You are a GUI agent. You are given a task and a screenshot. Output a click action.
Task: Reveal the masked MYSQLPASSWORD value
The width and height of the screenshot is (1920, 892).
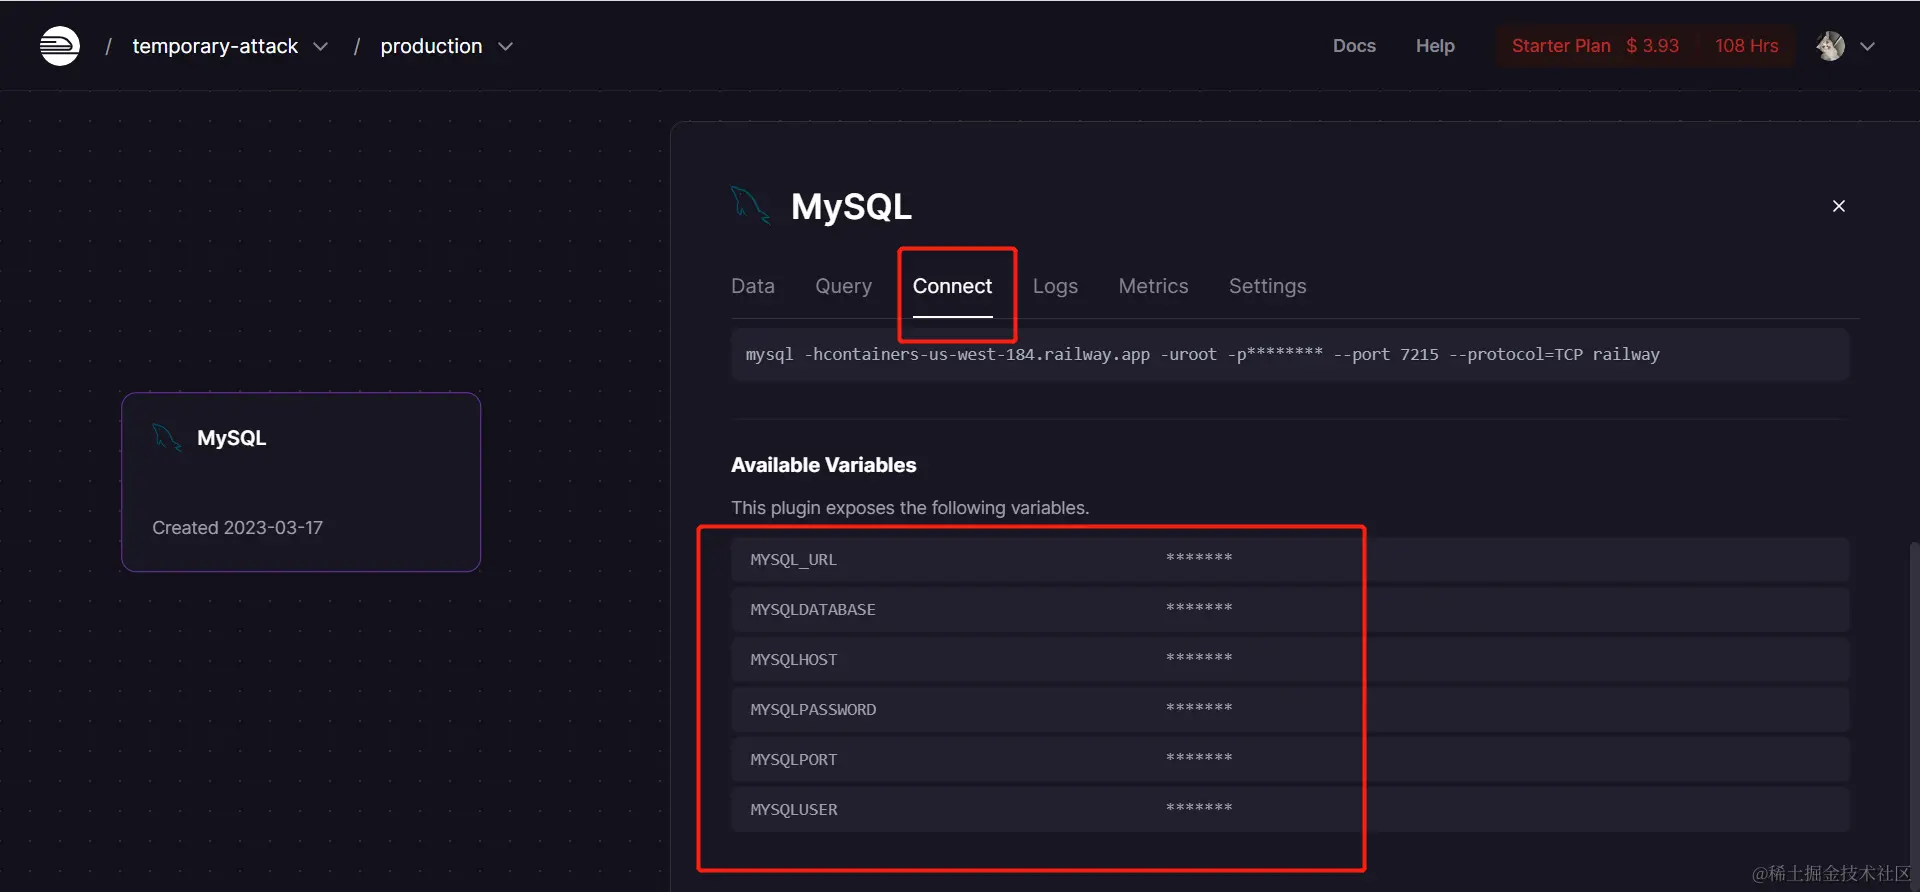(x=1199, y=708)
